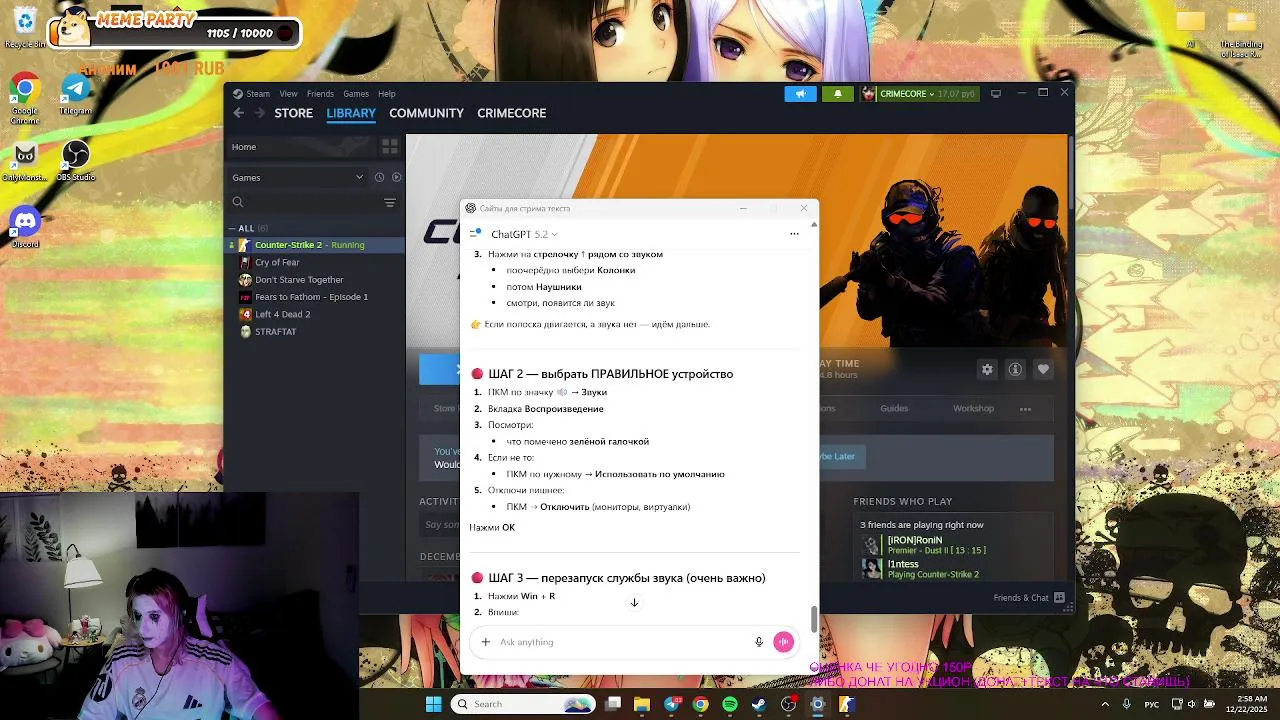The height and width of the screenshot is (720, 1280).
Task: Open Discord desktop shortcut
Action: click(25, 227)
